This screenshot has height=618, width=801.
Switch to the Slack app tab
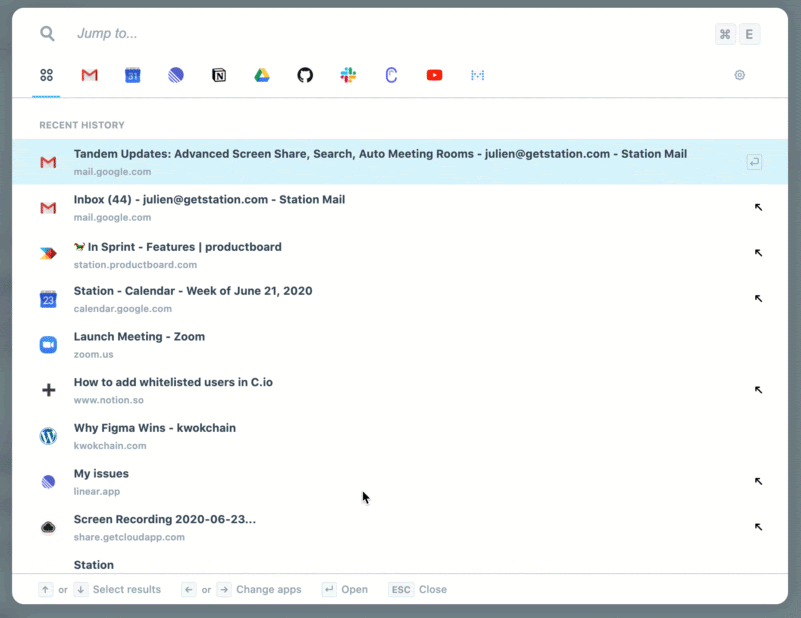pos(348,76)
